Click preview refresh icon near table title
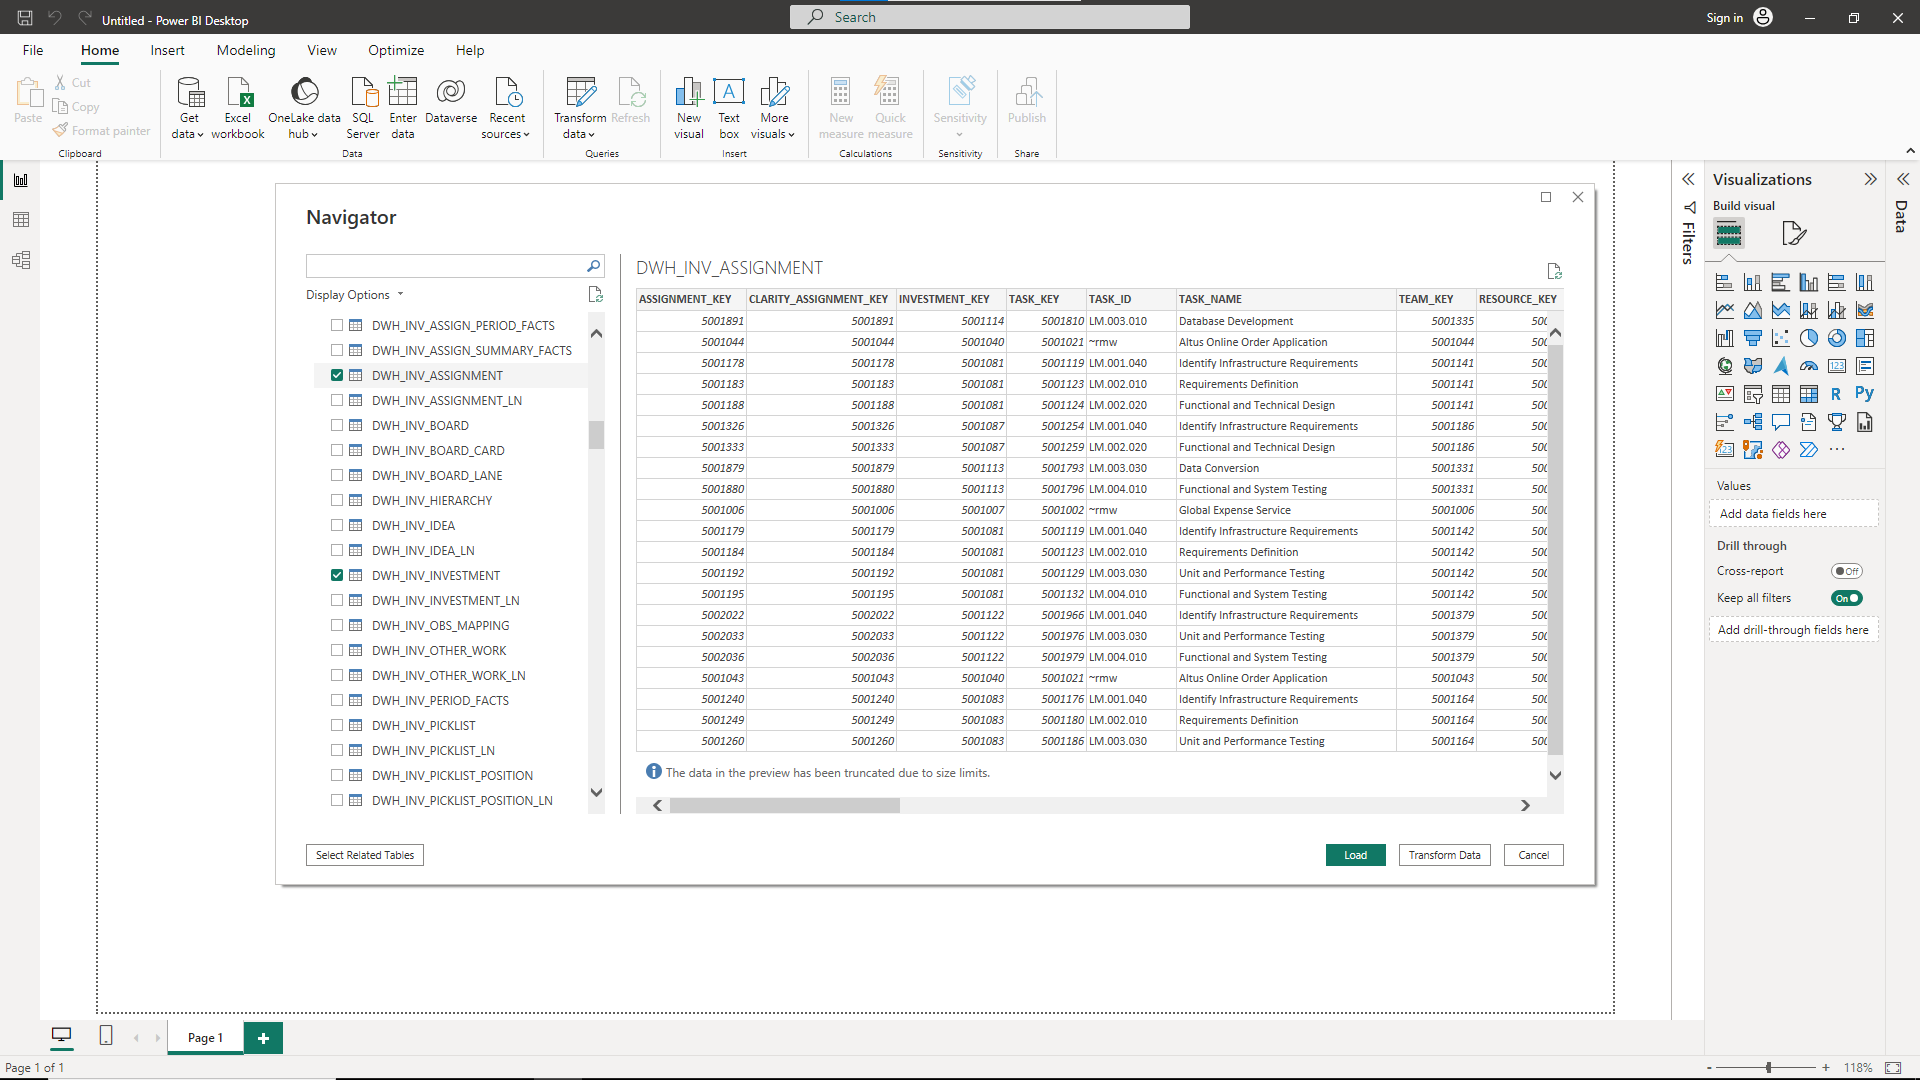 tap(1554, 271)
